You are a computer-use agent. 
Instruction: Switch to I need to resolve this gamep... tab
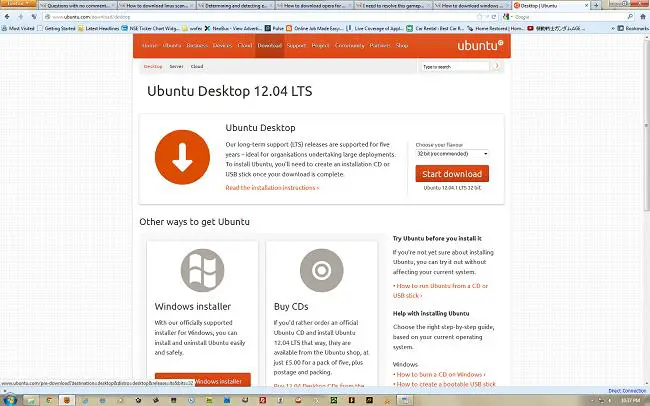tap(393, 6)
